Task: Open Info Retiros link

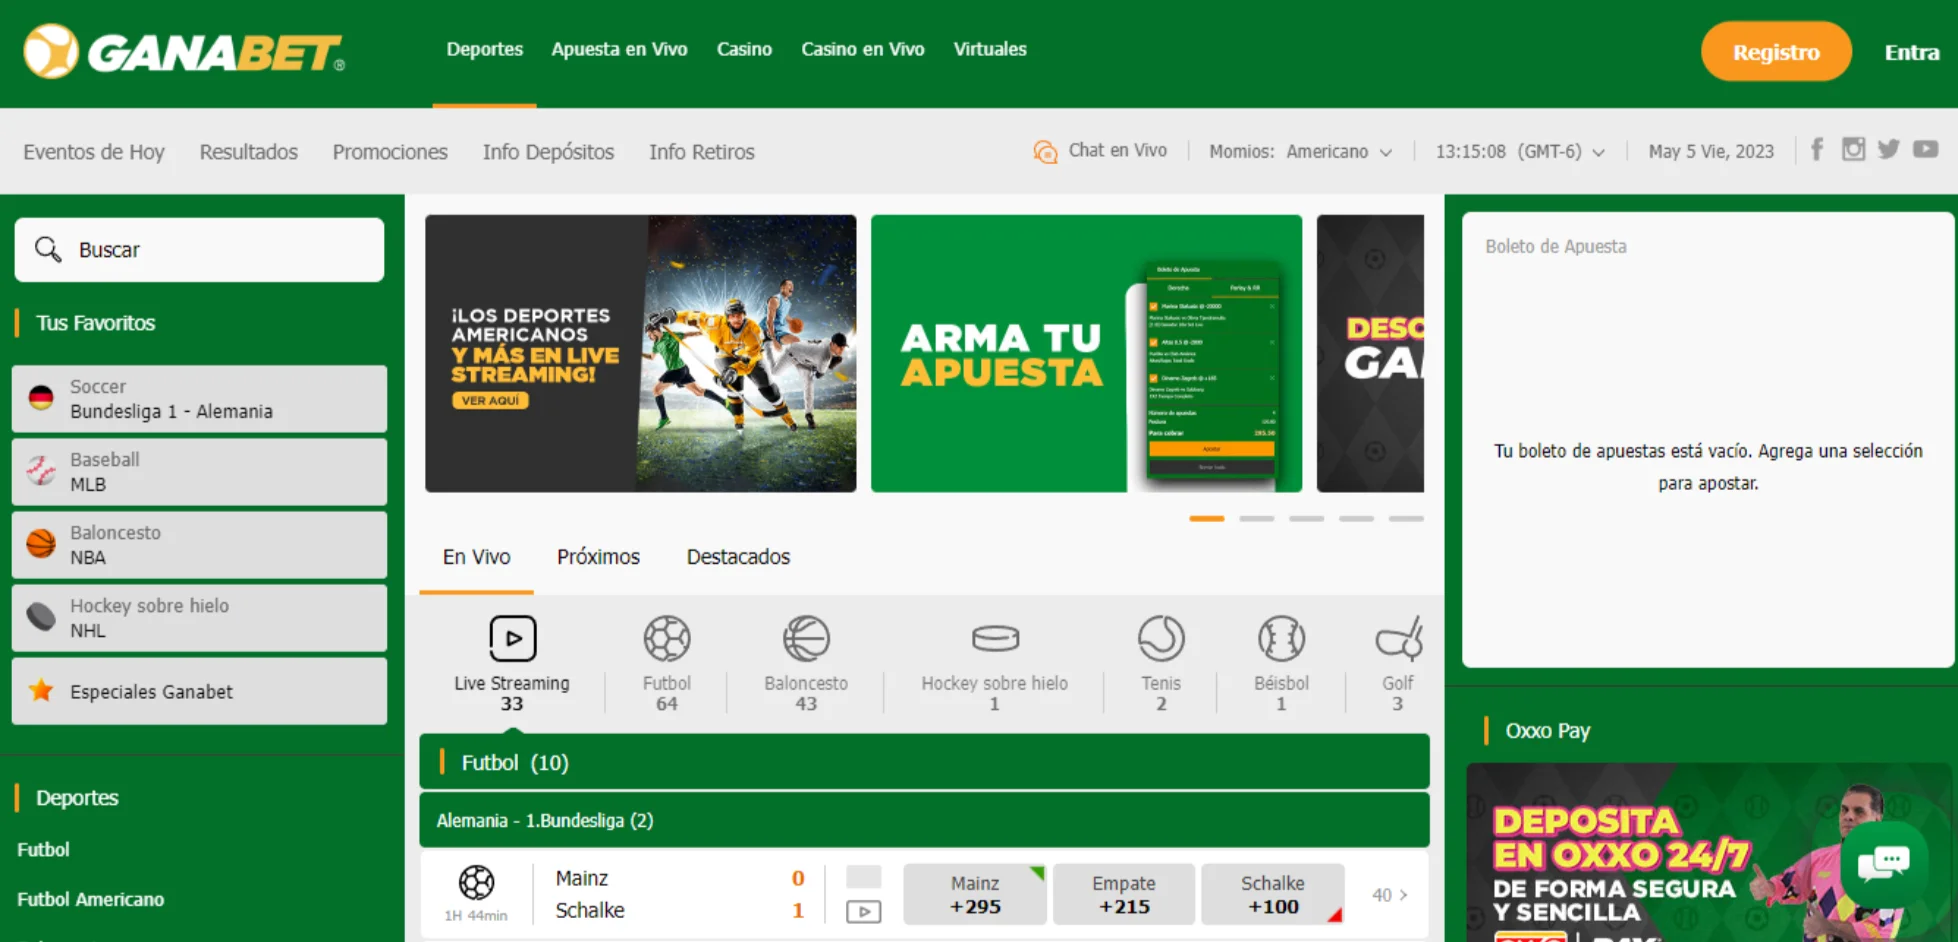Action: pyautogui.click(x=702, y=152)
